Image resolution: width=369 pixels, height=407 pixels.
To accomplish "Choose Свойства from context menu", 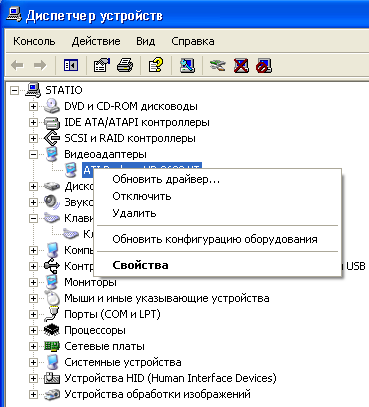I will (x=218, y=265).
